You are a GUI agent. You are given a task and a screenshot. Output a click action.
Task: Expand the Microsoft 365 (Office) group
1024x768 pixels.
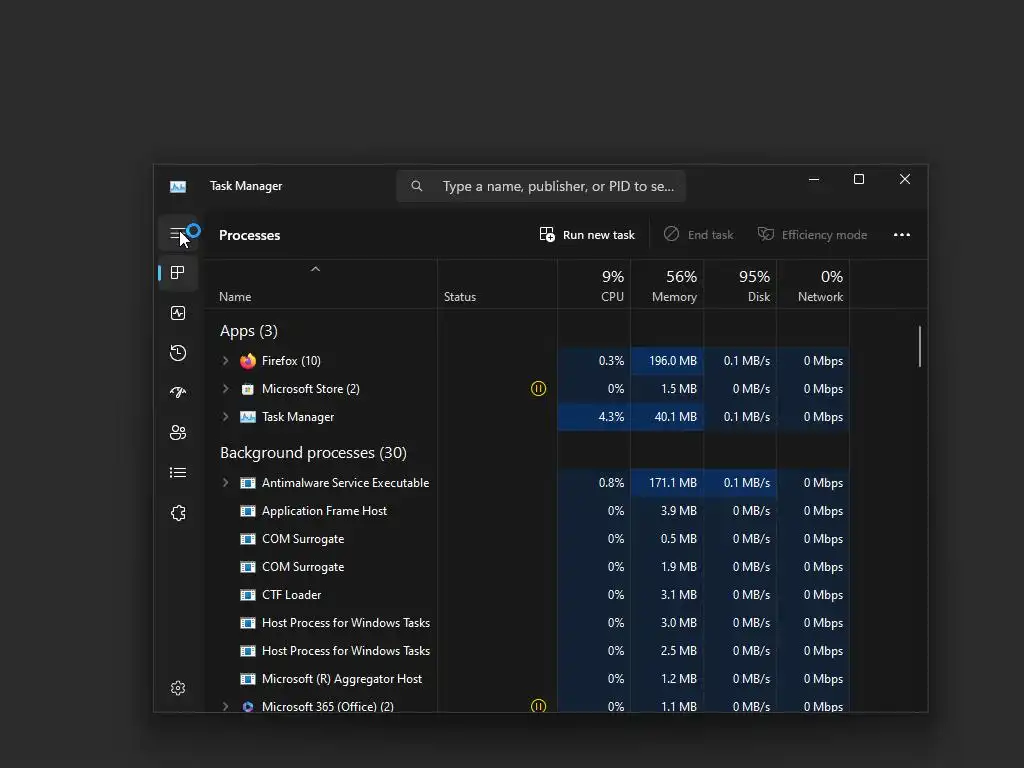click(225, 706)
